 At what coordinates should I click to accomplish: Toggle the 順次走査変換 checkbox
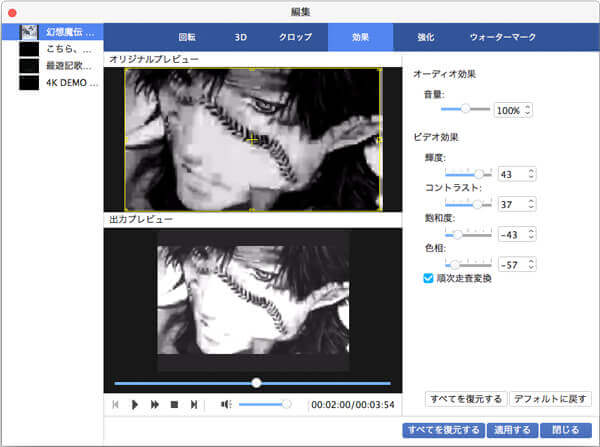pyautogui.click(x=429, y=278)
